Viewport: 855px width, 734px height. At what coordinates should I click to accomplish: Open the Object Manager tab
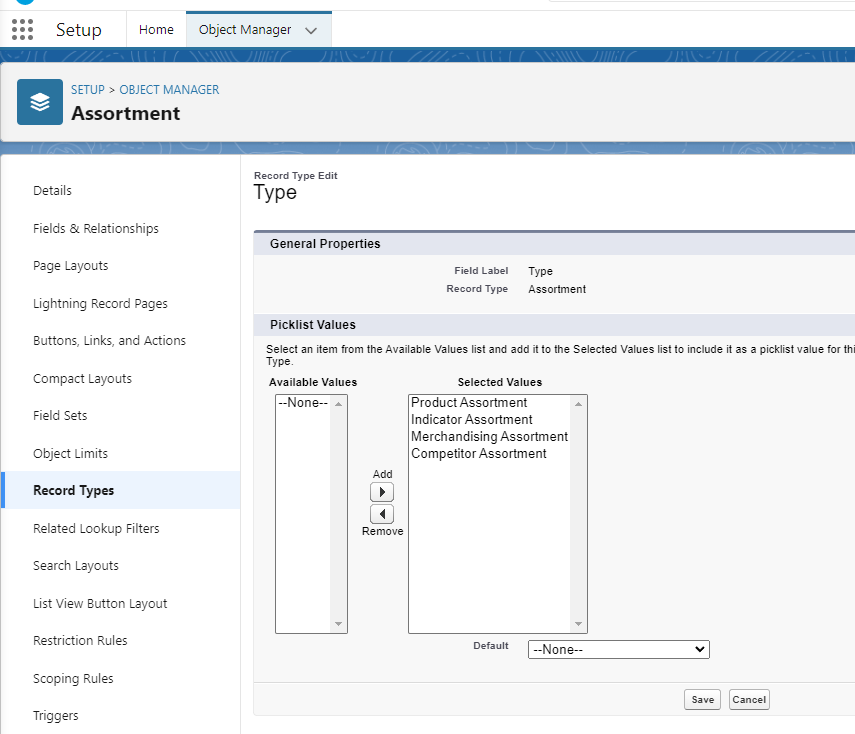(244, 30)
